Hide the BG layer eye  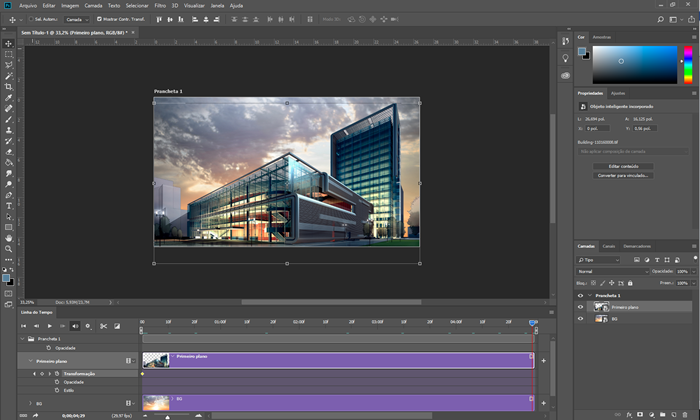(580, 319)
